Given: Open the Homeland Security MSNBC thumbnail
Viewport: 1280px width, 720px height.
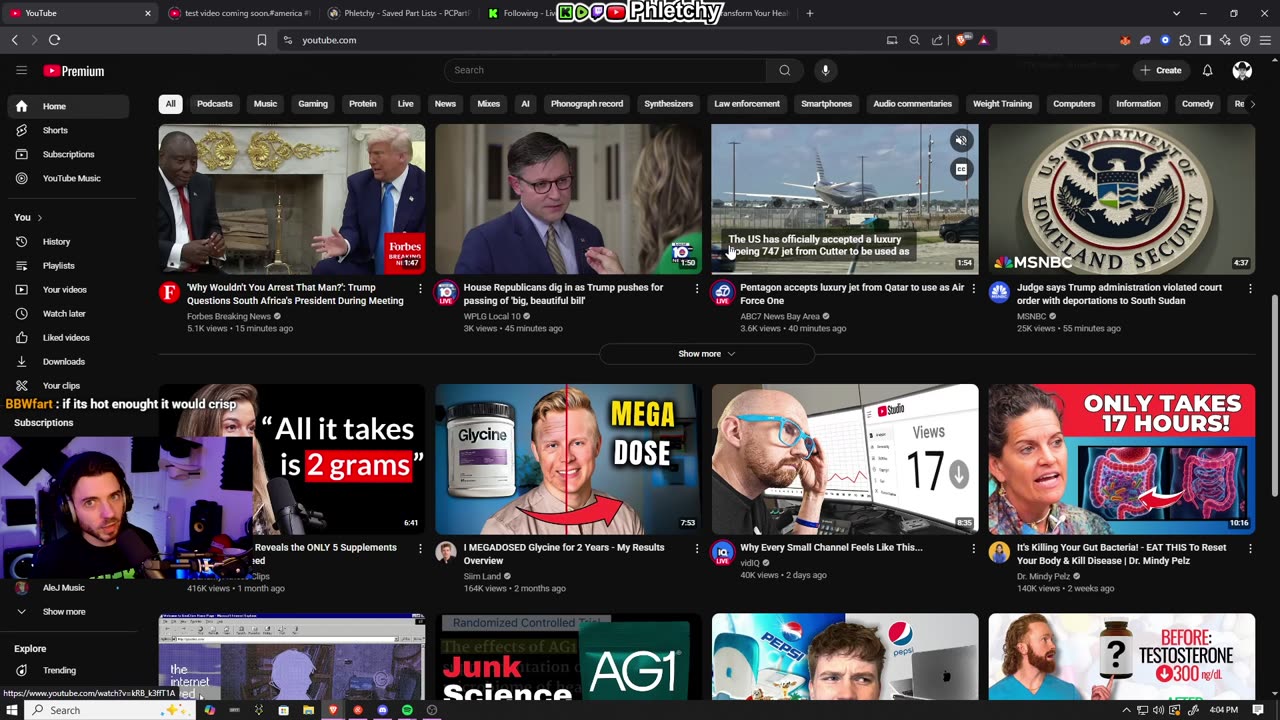Looking at the screenshot, I should [x=1121, y=199].
